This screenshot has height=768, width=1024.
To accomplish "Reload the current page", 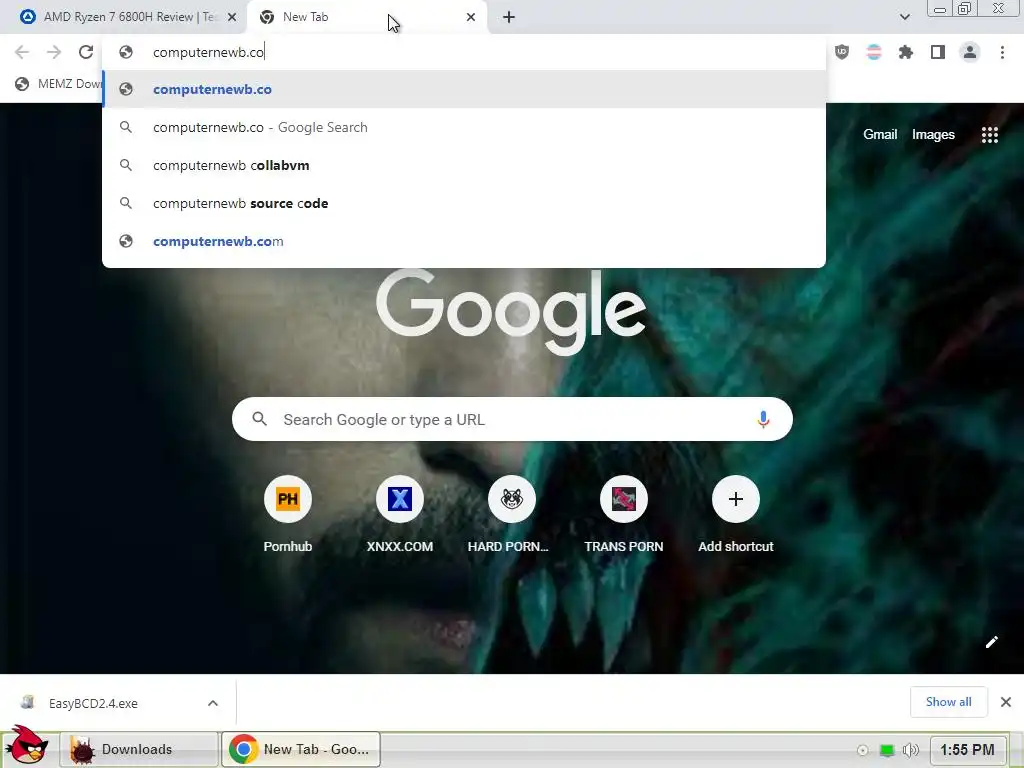I will coord(86,52).
